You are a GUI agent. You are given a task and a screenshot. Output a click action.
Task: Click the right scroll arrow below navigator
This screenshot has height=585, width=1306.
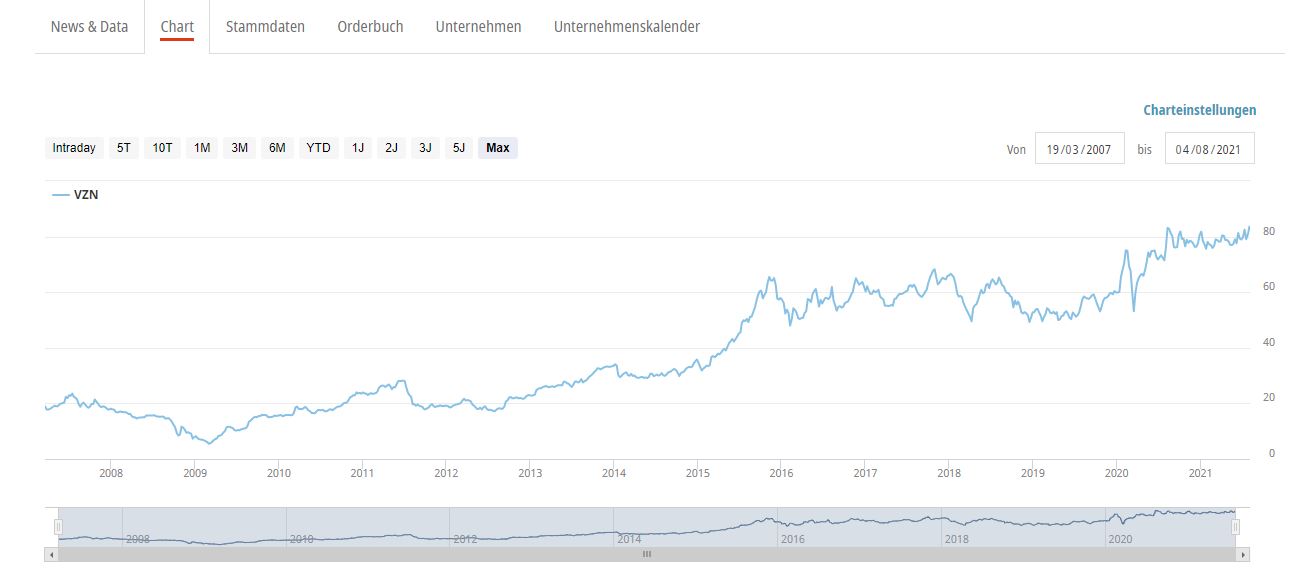[x=1243, y=554]
